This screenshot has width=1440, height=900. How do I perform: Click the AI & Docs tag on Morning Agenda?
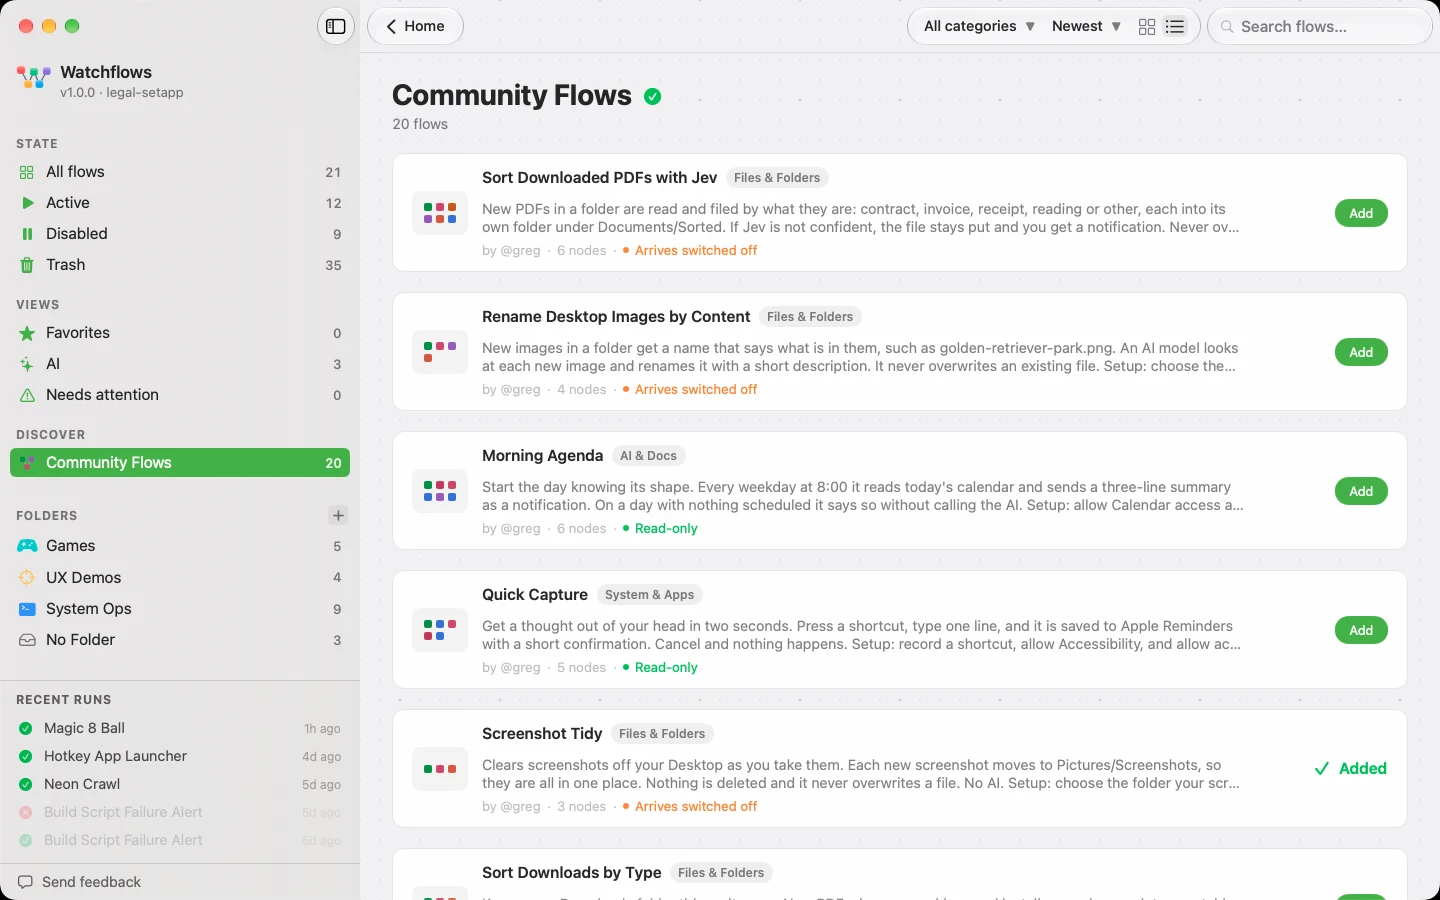pyautogui.click(x=648, y=456)
